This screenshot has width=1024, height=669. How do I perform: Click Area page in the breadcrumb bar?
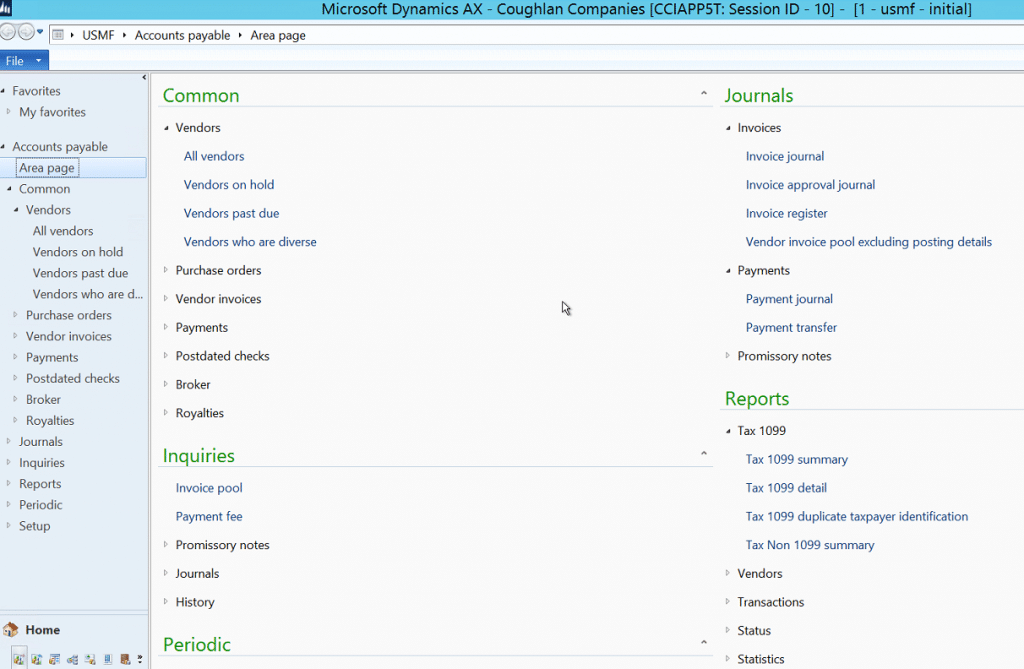(278, 35)
